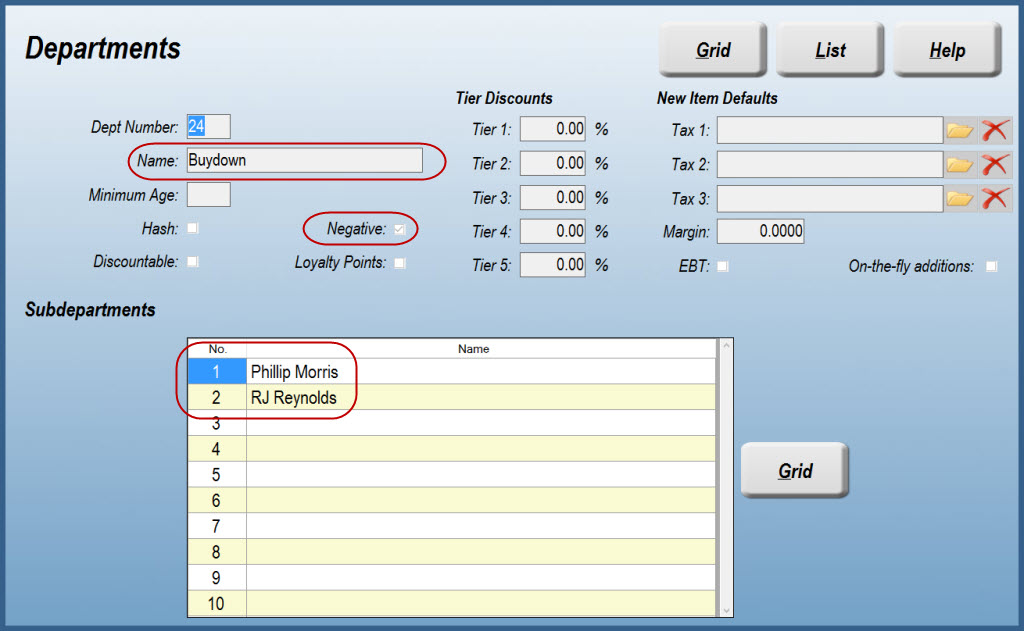Select subdepartment row number 8

pyautogui.click(x=217, y=552)
